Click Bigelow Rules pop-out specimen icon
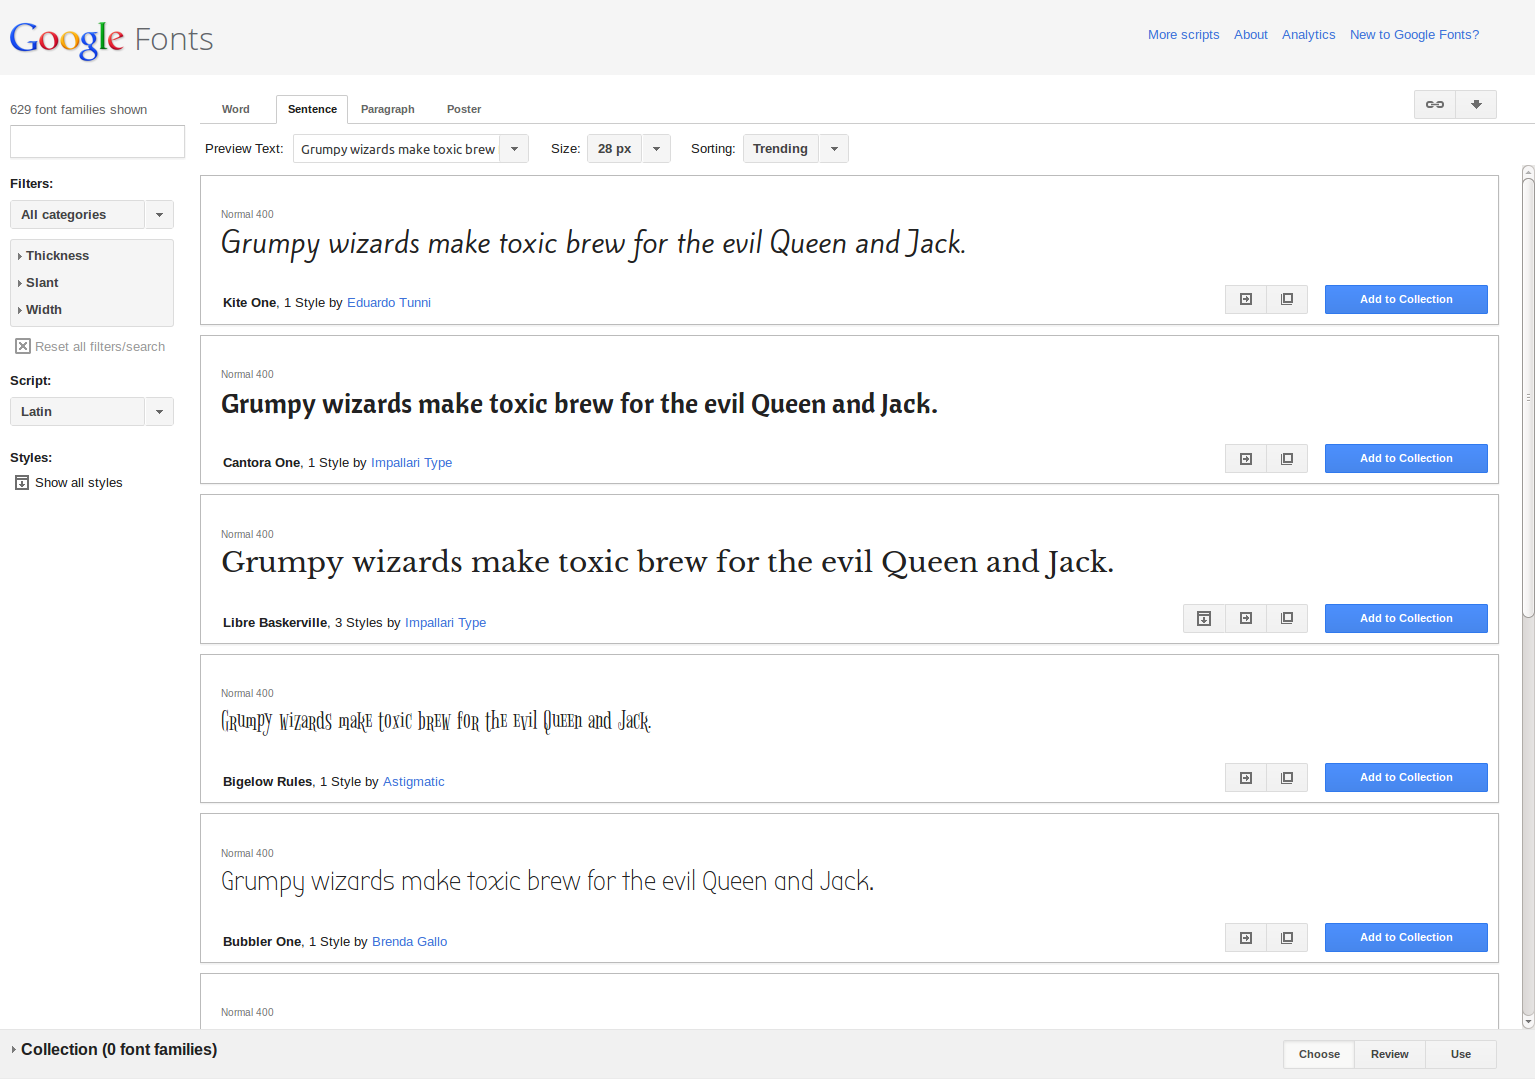Screen dimensions: 1535x1079 tap(1287, 778)
